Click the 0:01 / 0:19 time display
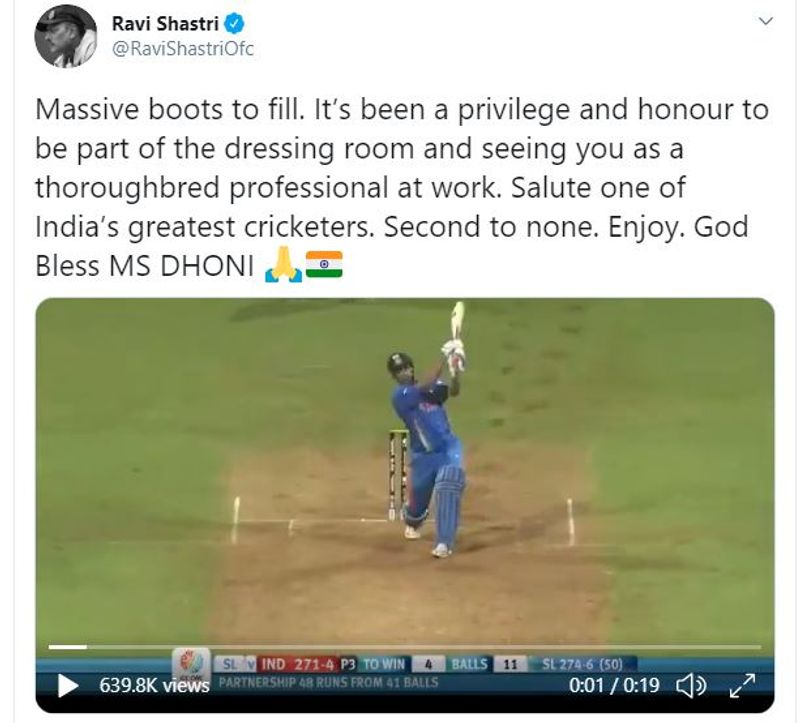800x723 pixels. 614,685
